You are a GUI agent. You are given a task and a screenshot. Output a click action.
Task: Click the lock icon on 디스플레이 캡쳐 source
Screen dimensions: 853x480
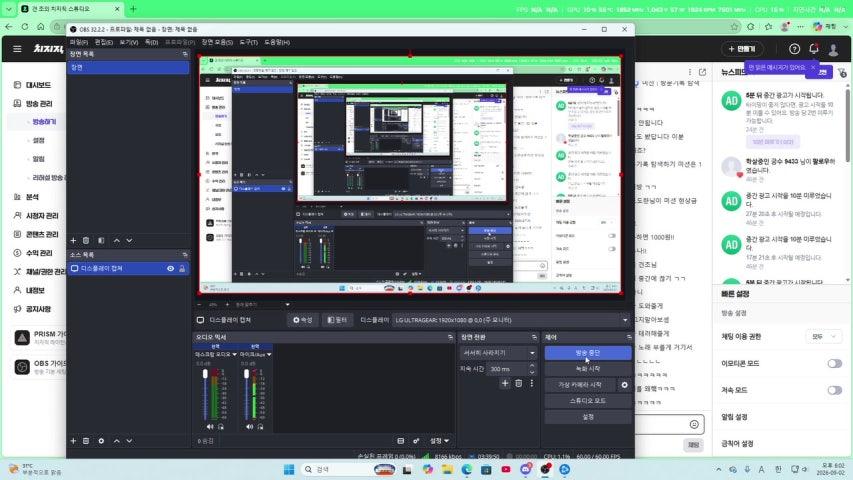tap(182, 268)
